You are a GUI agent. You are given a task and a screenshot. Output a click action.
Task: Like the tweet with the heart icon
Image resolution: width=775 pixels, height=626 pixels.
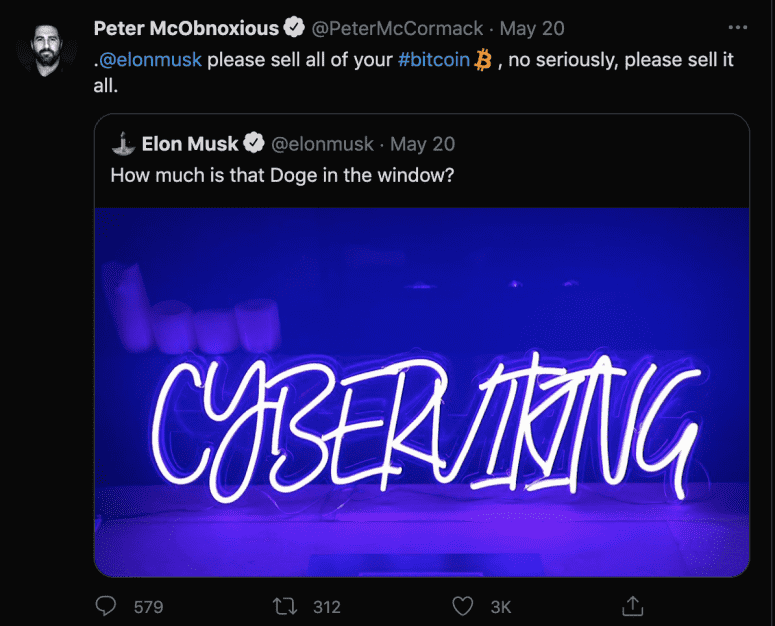tap(462, 606)
